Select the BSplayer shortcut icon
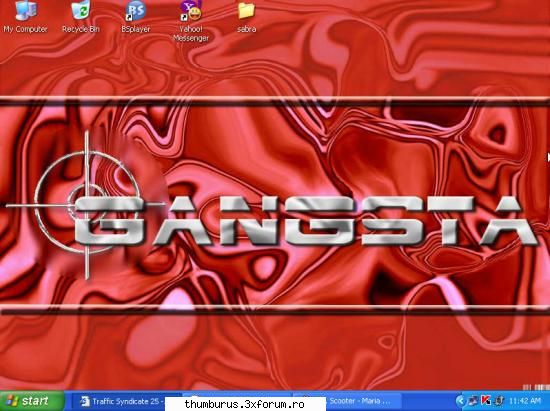Viewport: 550px width, 411px height. tap(136, 17)
